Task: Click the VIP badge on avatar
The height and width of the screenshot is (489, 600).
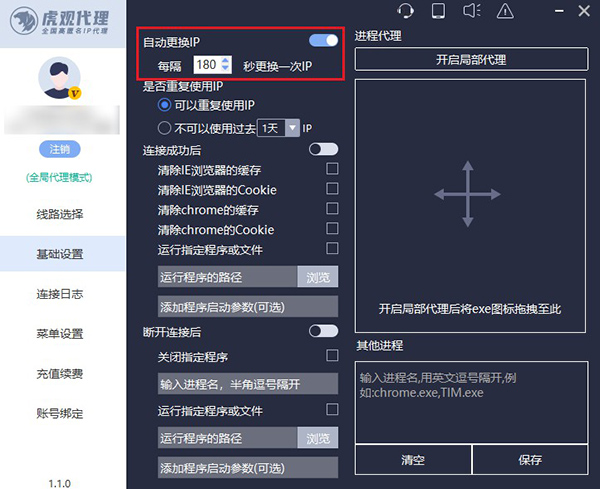Action: [75, 93]
